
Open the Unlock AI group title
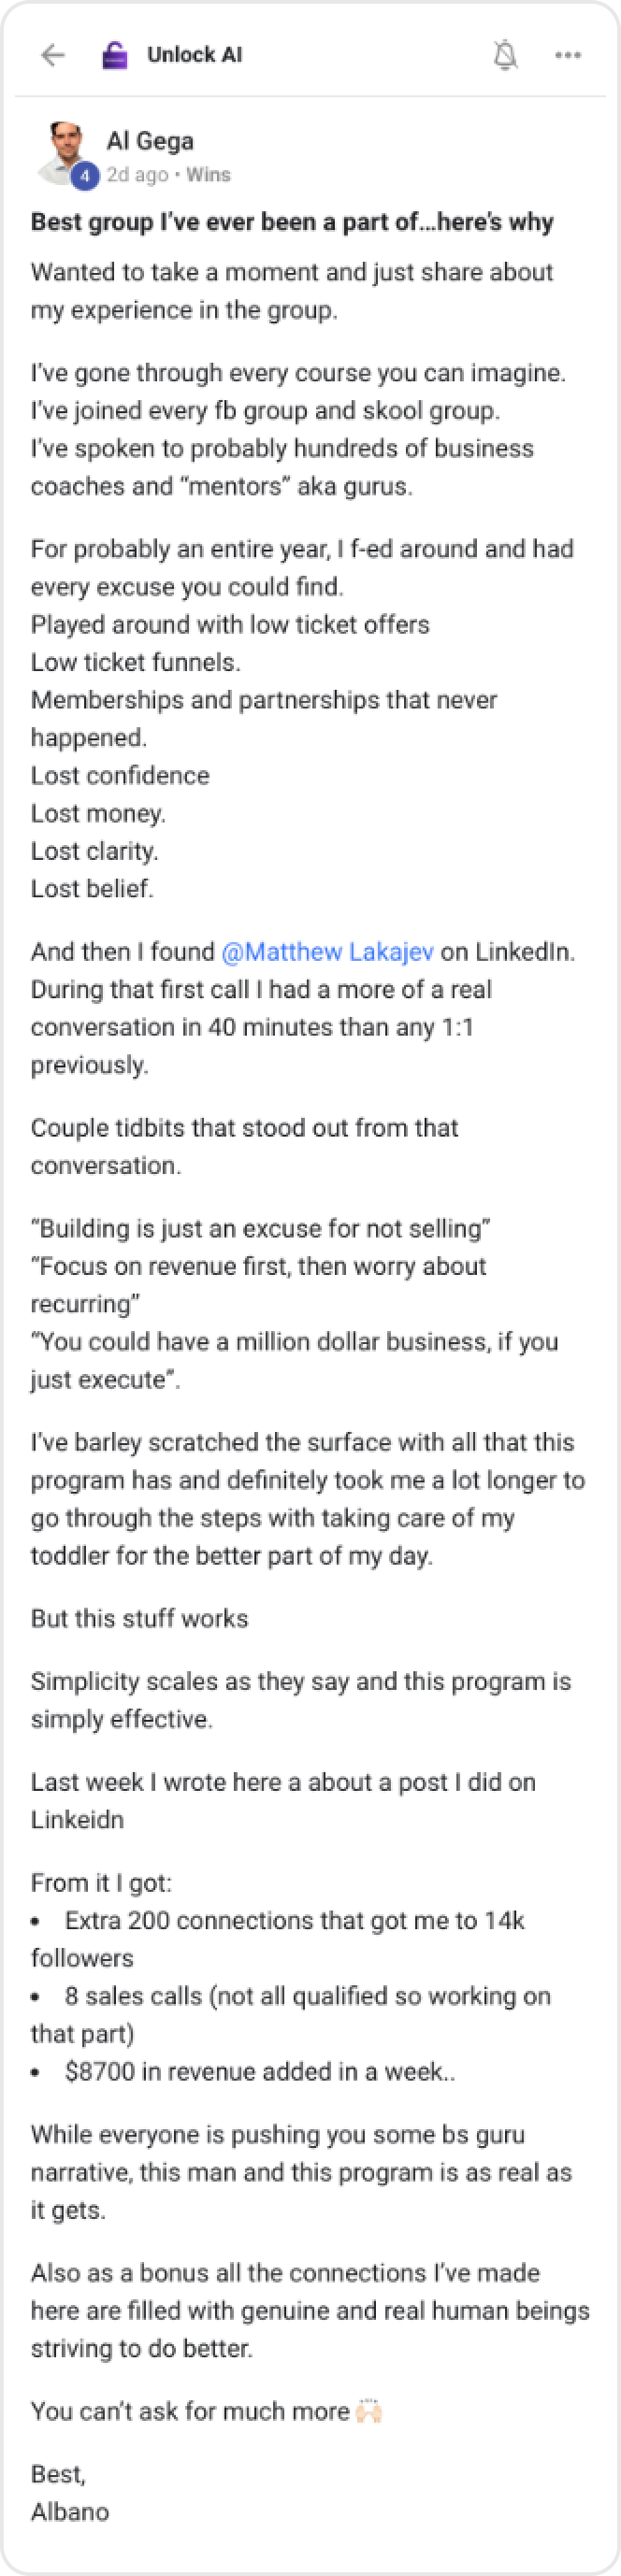click(194, 55)
